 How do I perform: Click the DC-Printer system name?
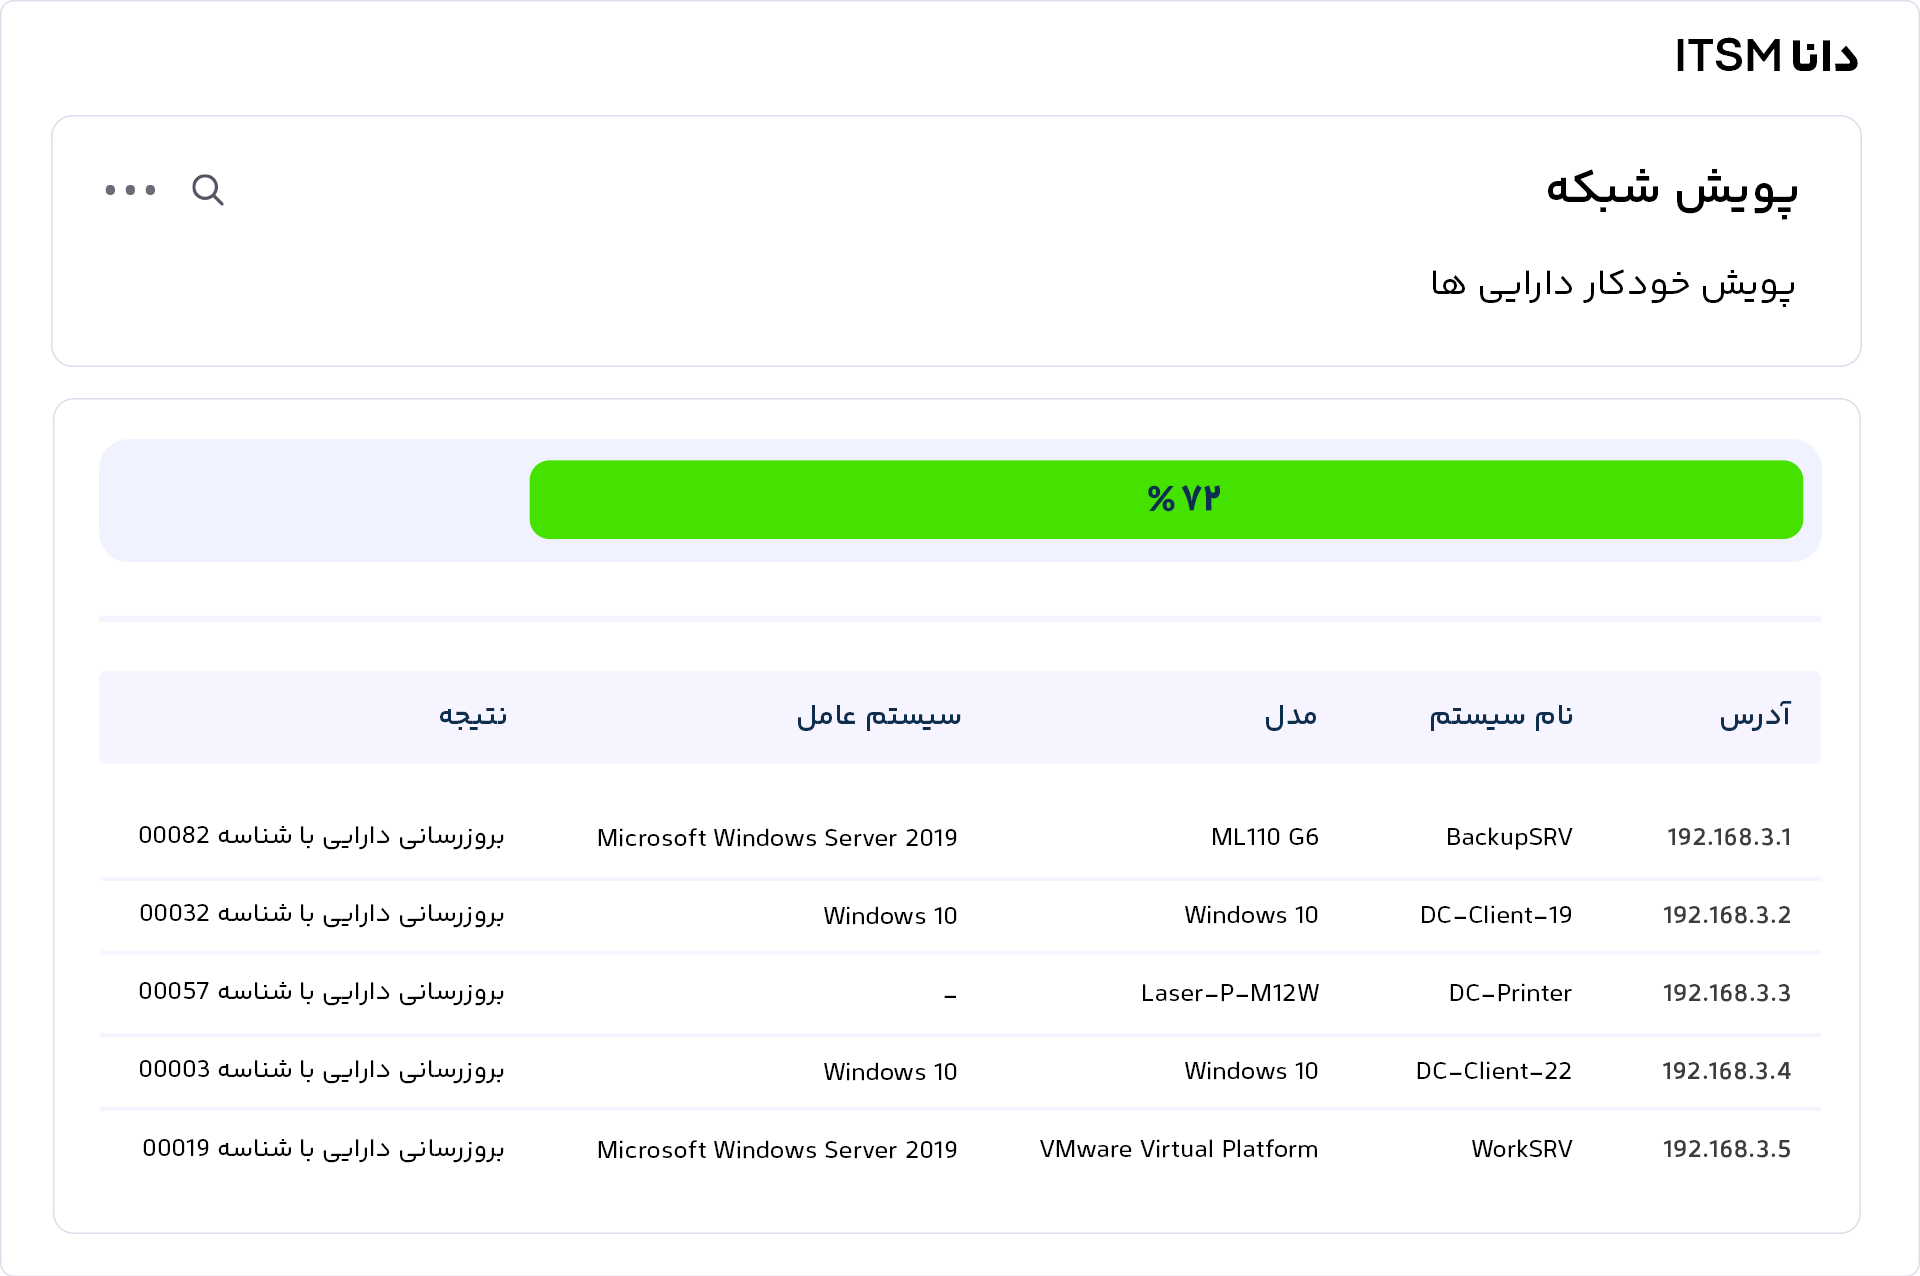coord(1509,993)
